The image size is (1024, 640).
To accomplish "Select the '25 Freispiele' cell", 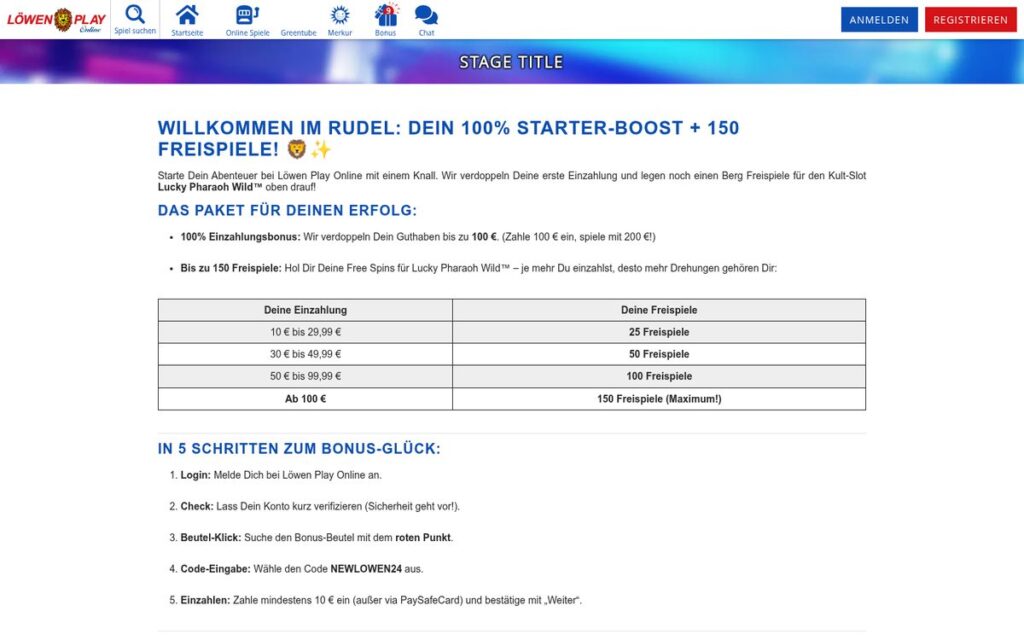I will (659, 332).
